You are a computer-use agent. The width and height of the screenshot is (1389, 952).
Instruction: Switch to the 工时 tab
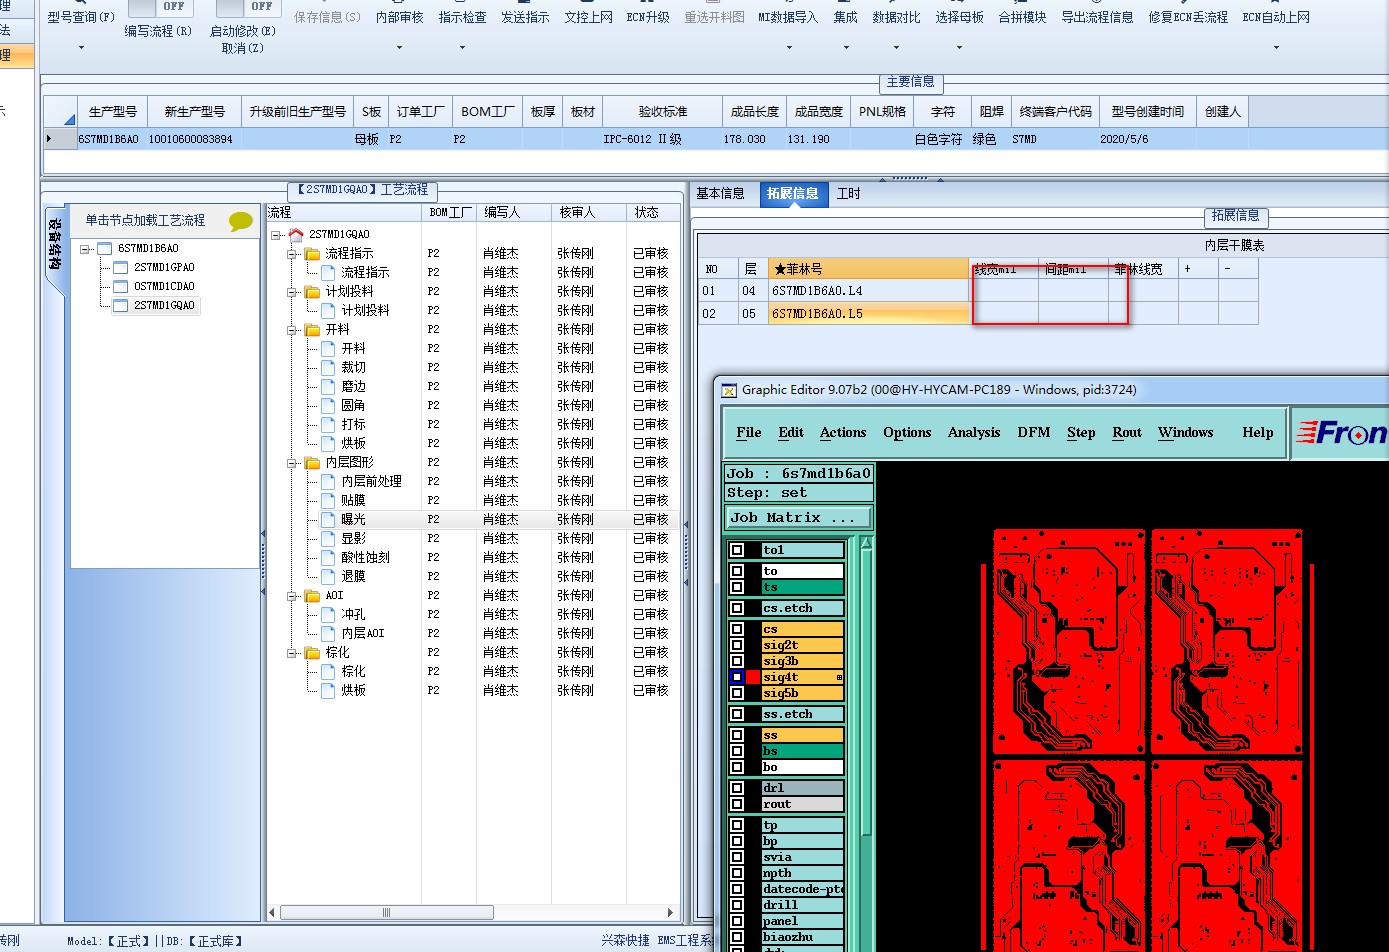(848, 194)
